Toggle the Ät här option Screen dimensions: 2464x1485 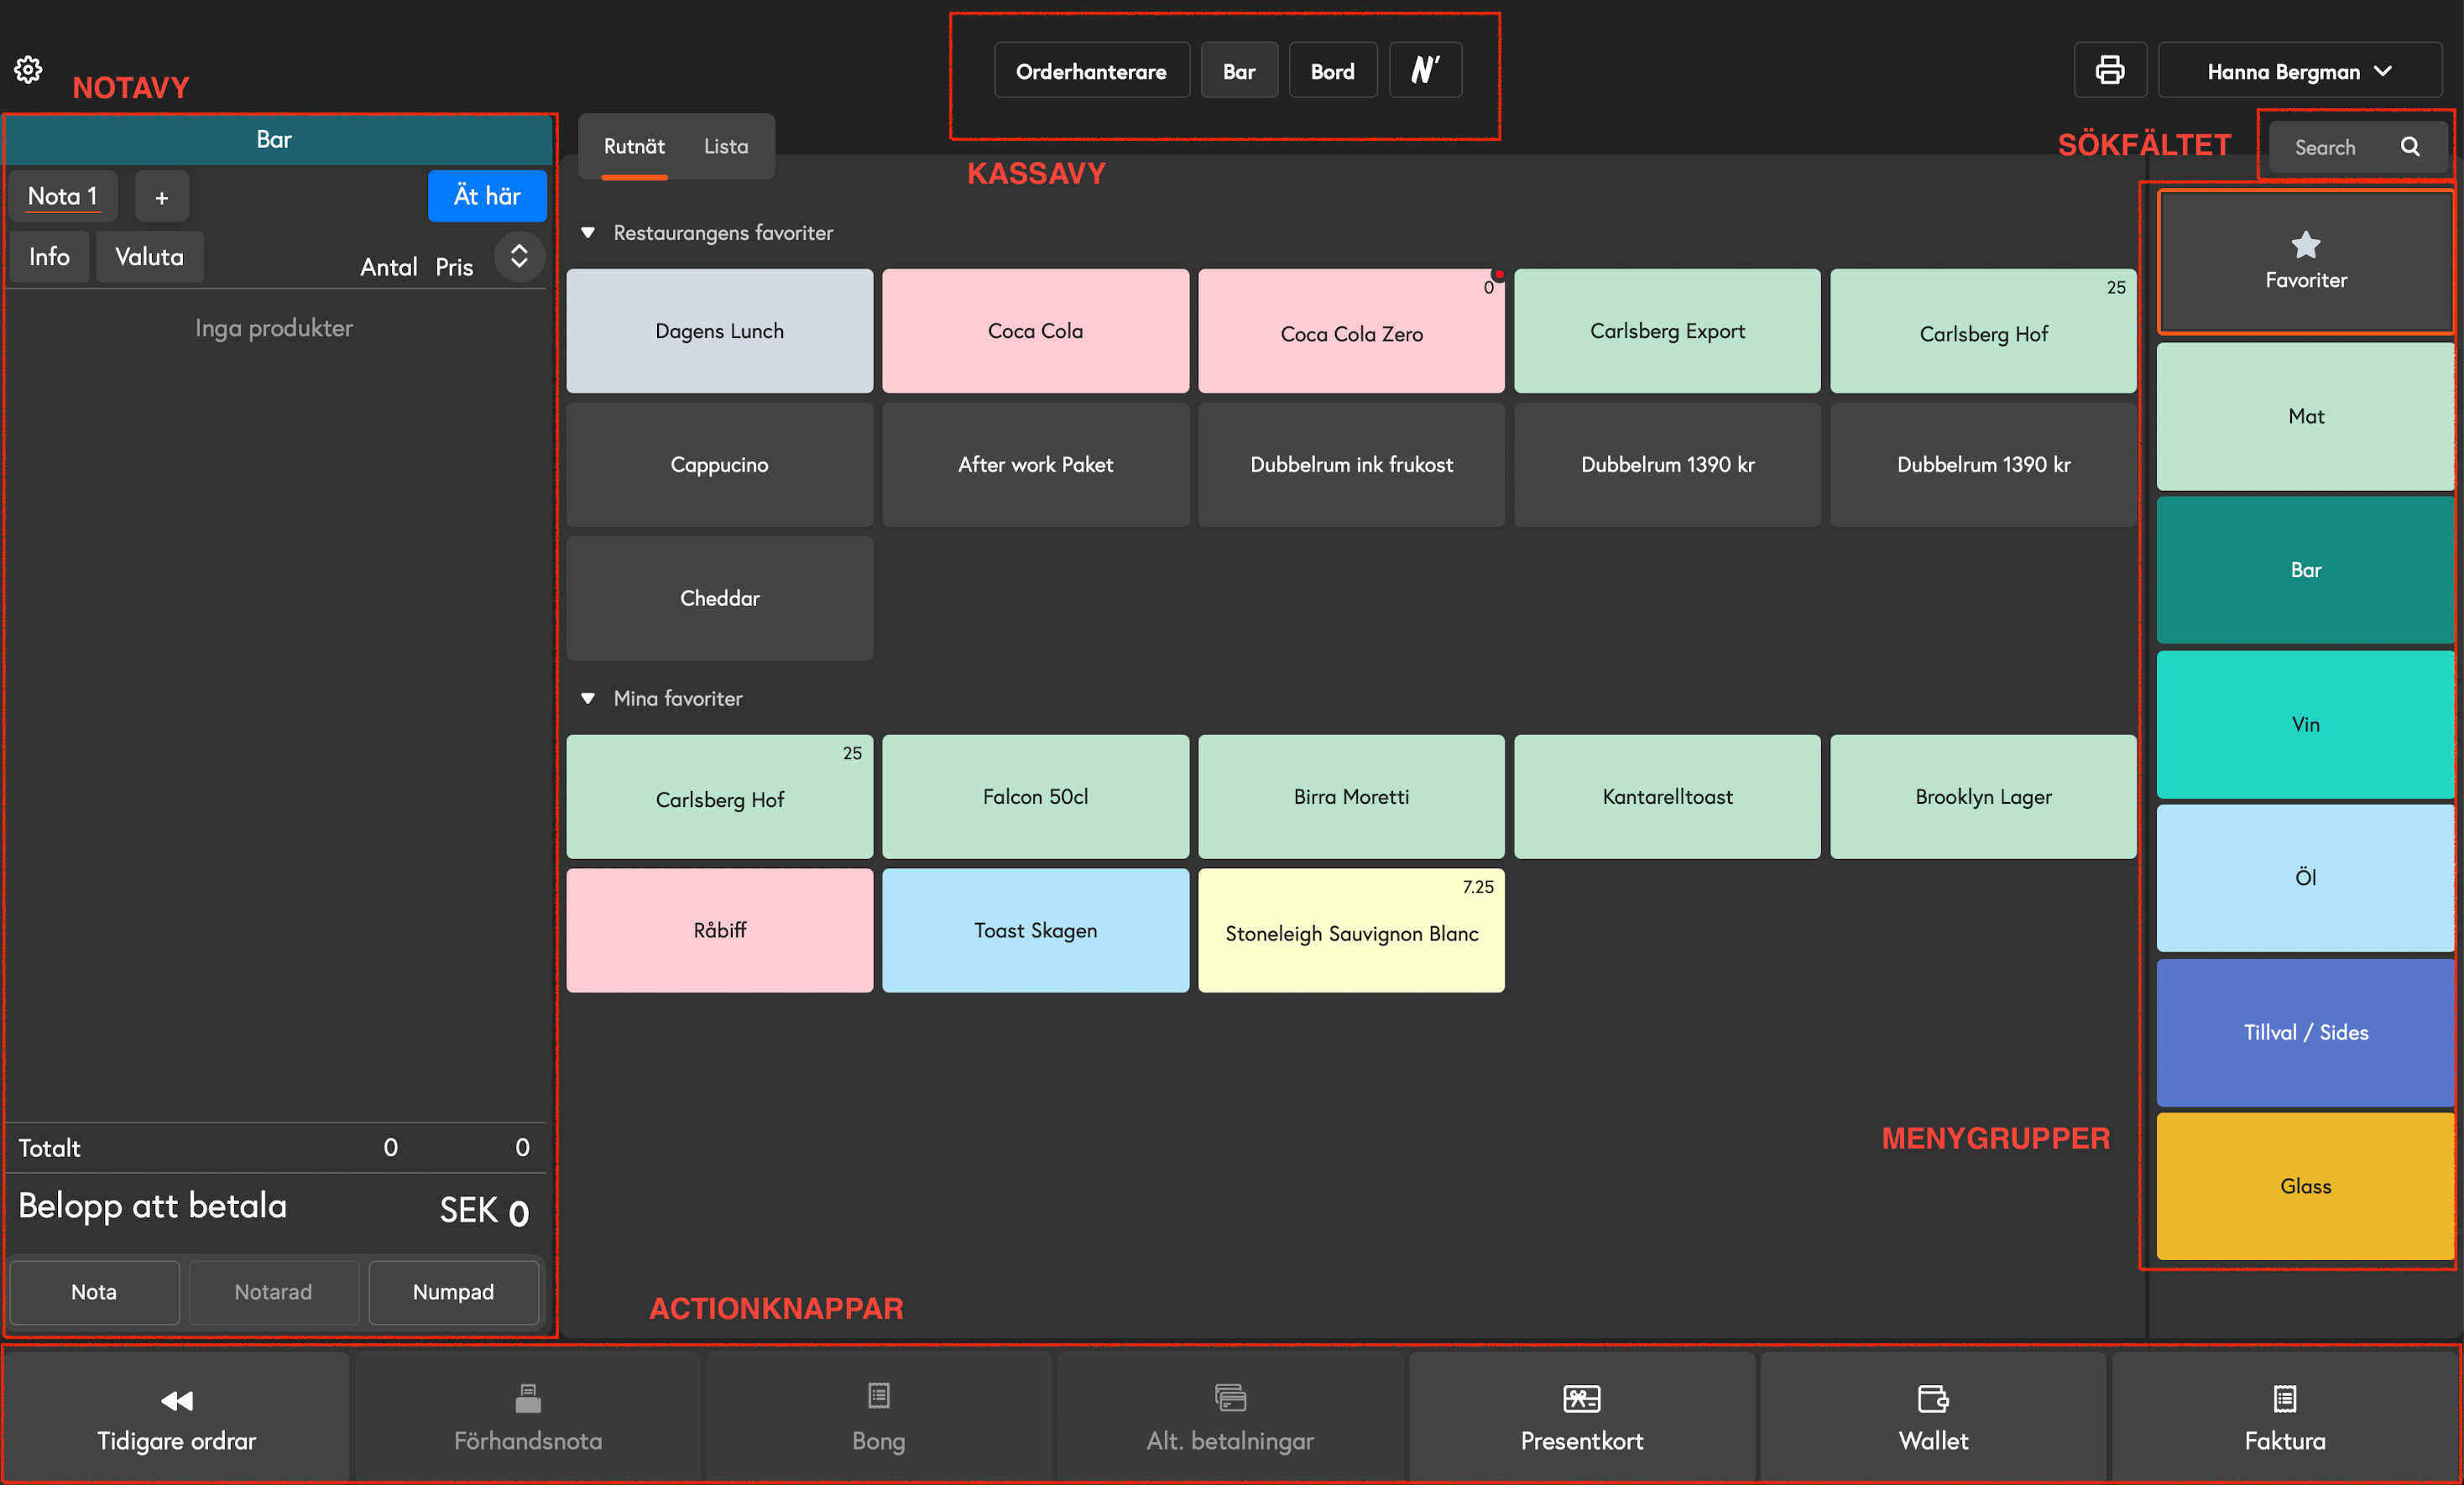[487, 196]
